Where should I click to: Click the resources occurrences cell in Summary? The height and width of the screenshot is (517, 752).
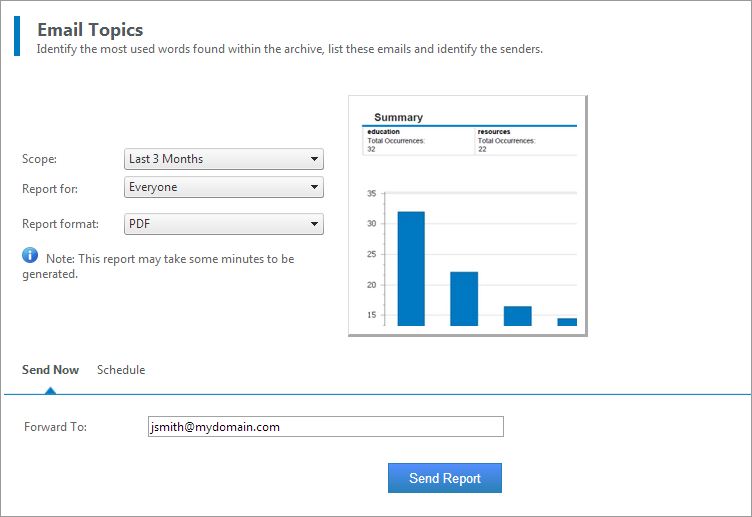[x=526, y=141]
